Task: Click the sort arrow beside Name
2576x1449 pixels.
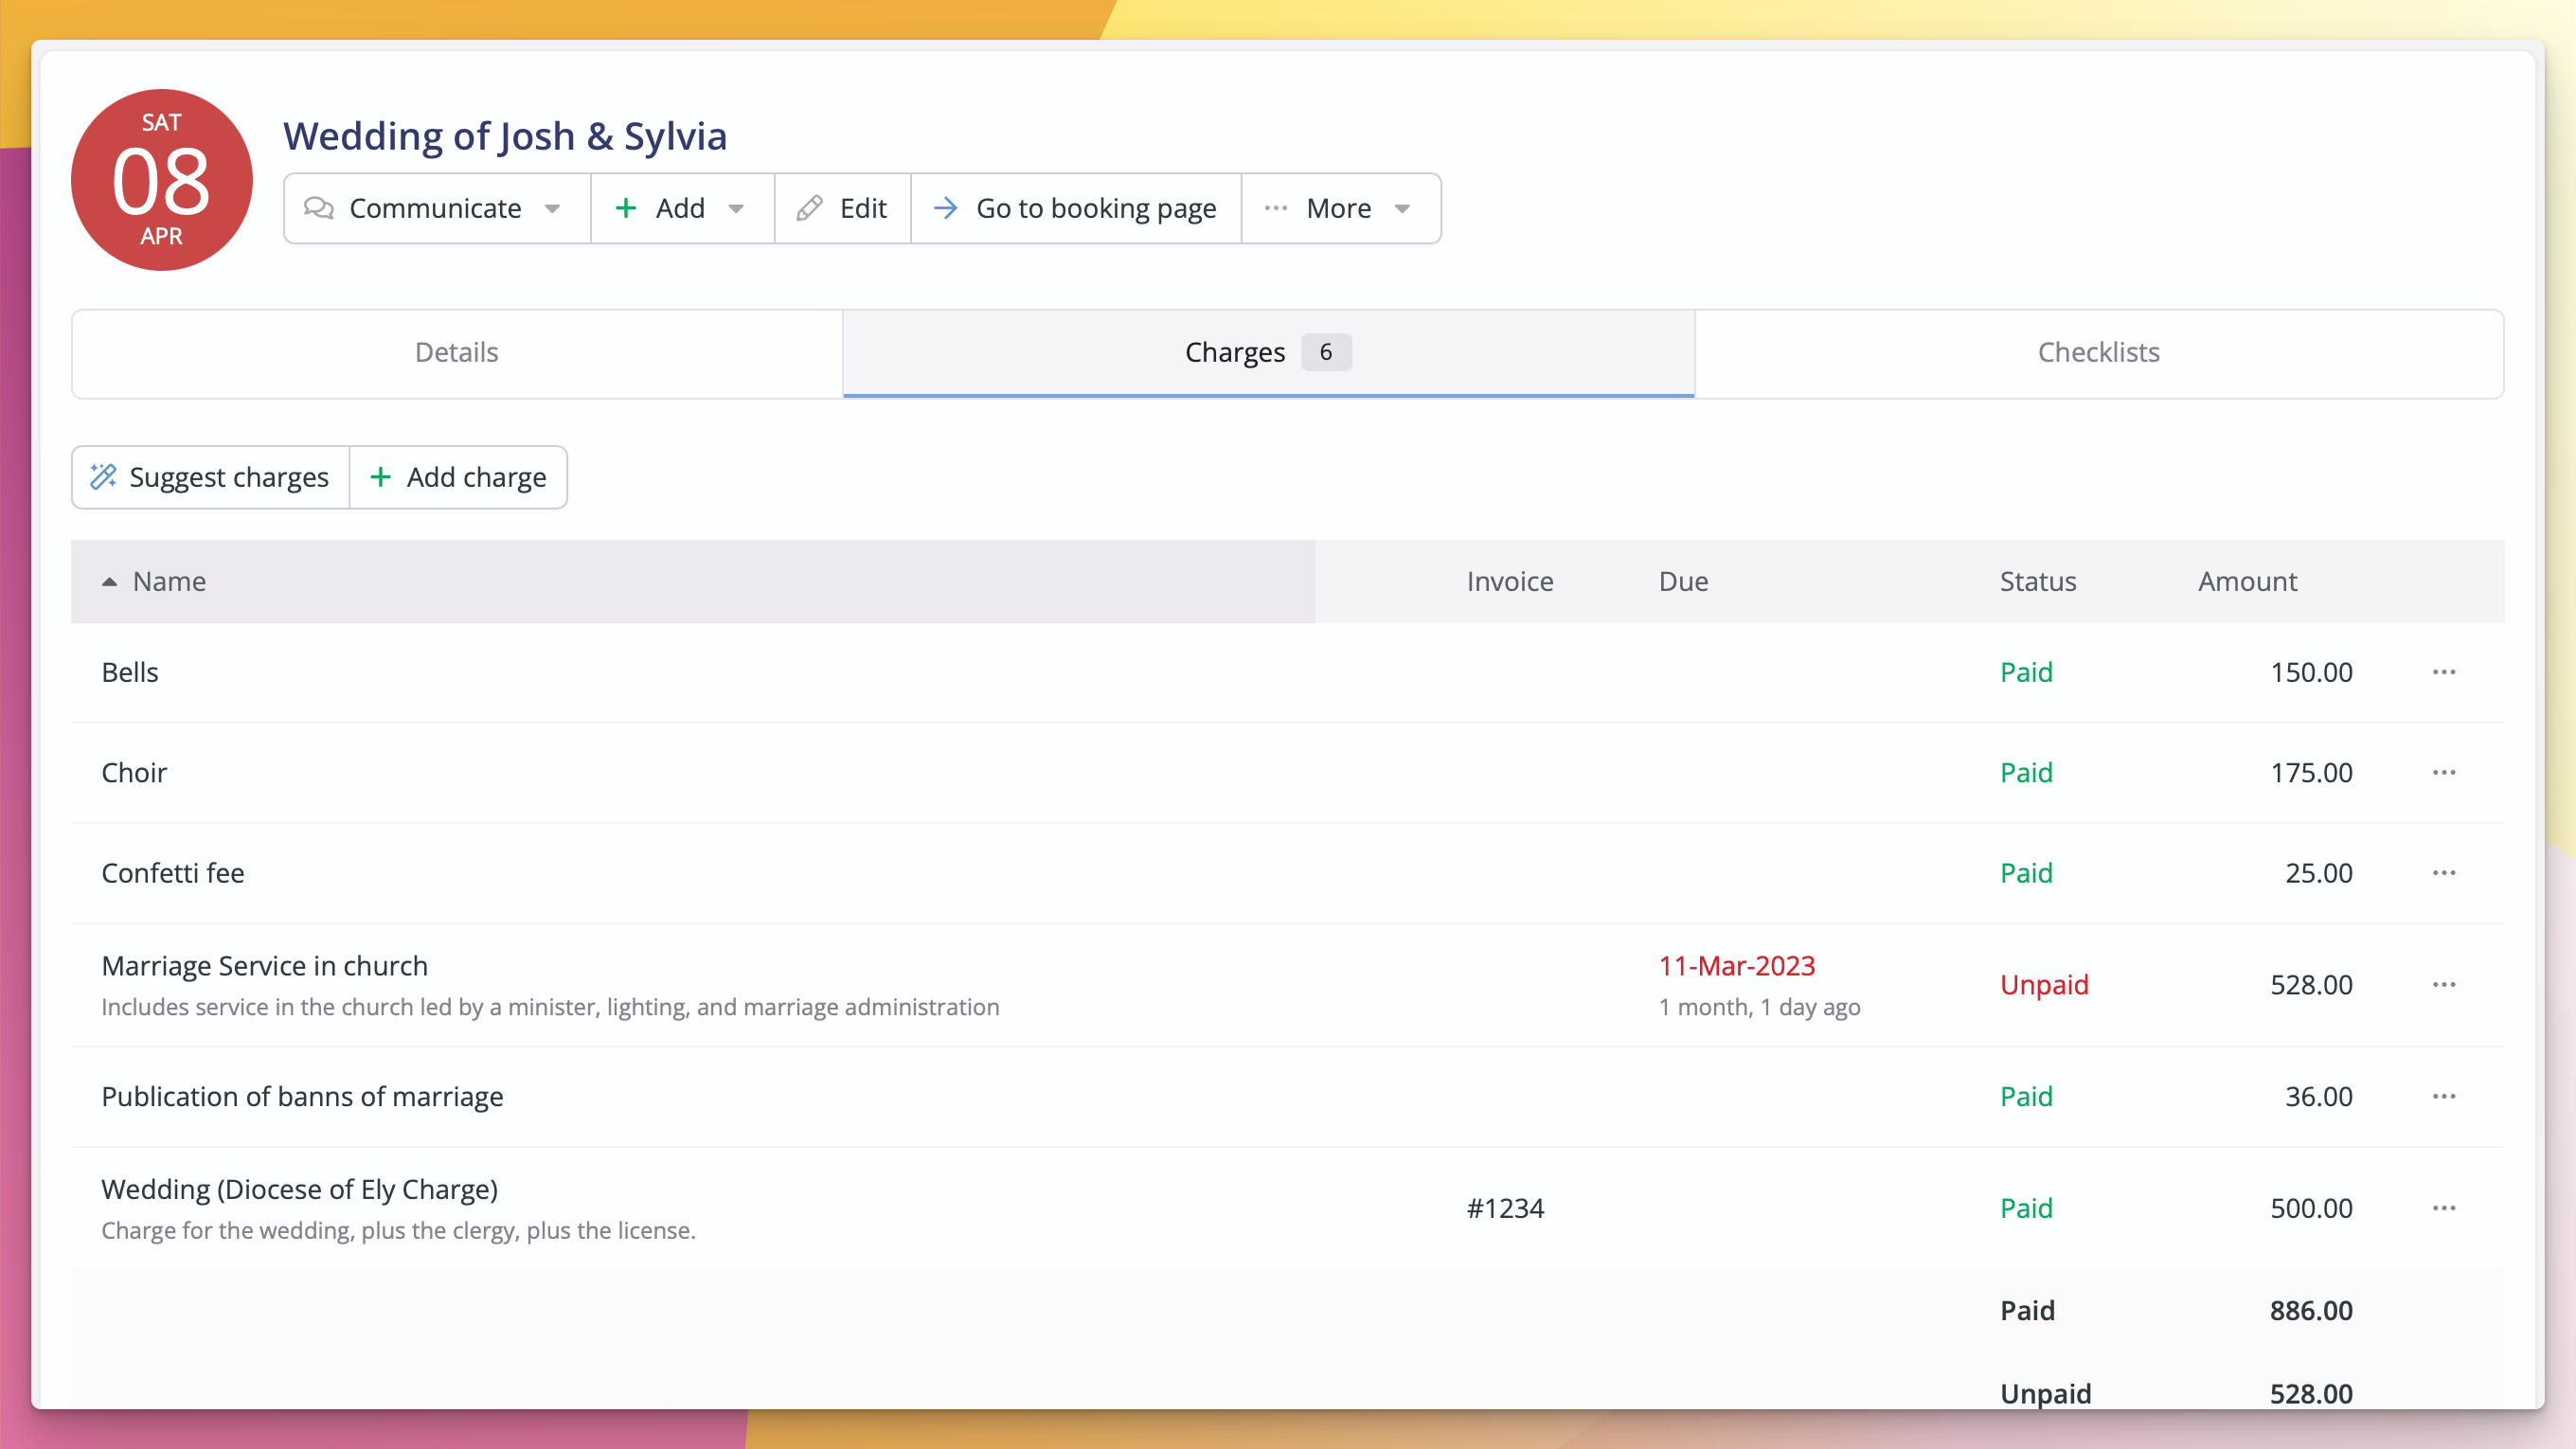Action: click(110, 582)
